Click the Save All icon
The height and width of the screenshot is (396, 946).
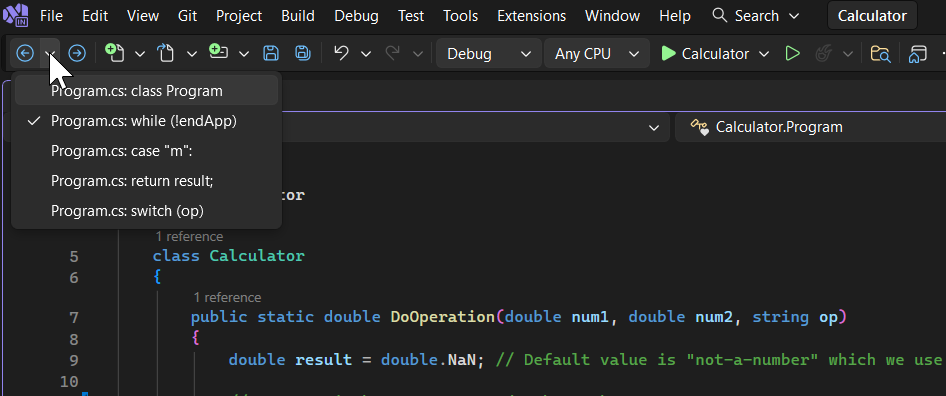click(x=303, y=53)
